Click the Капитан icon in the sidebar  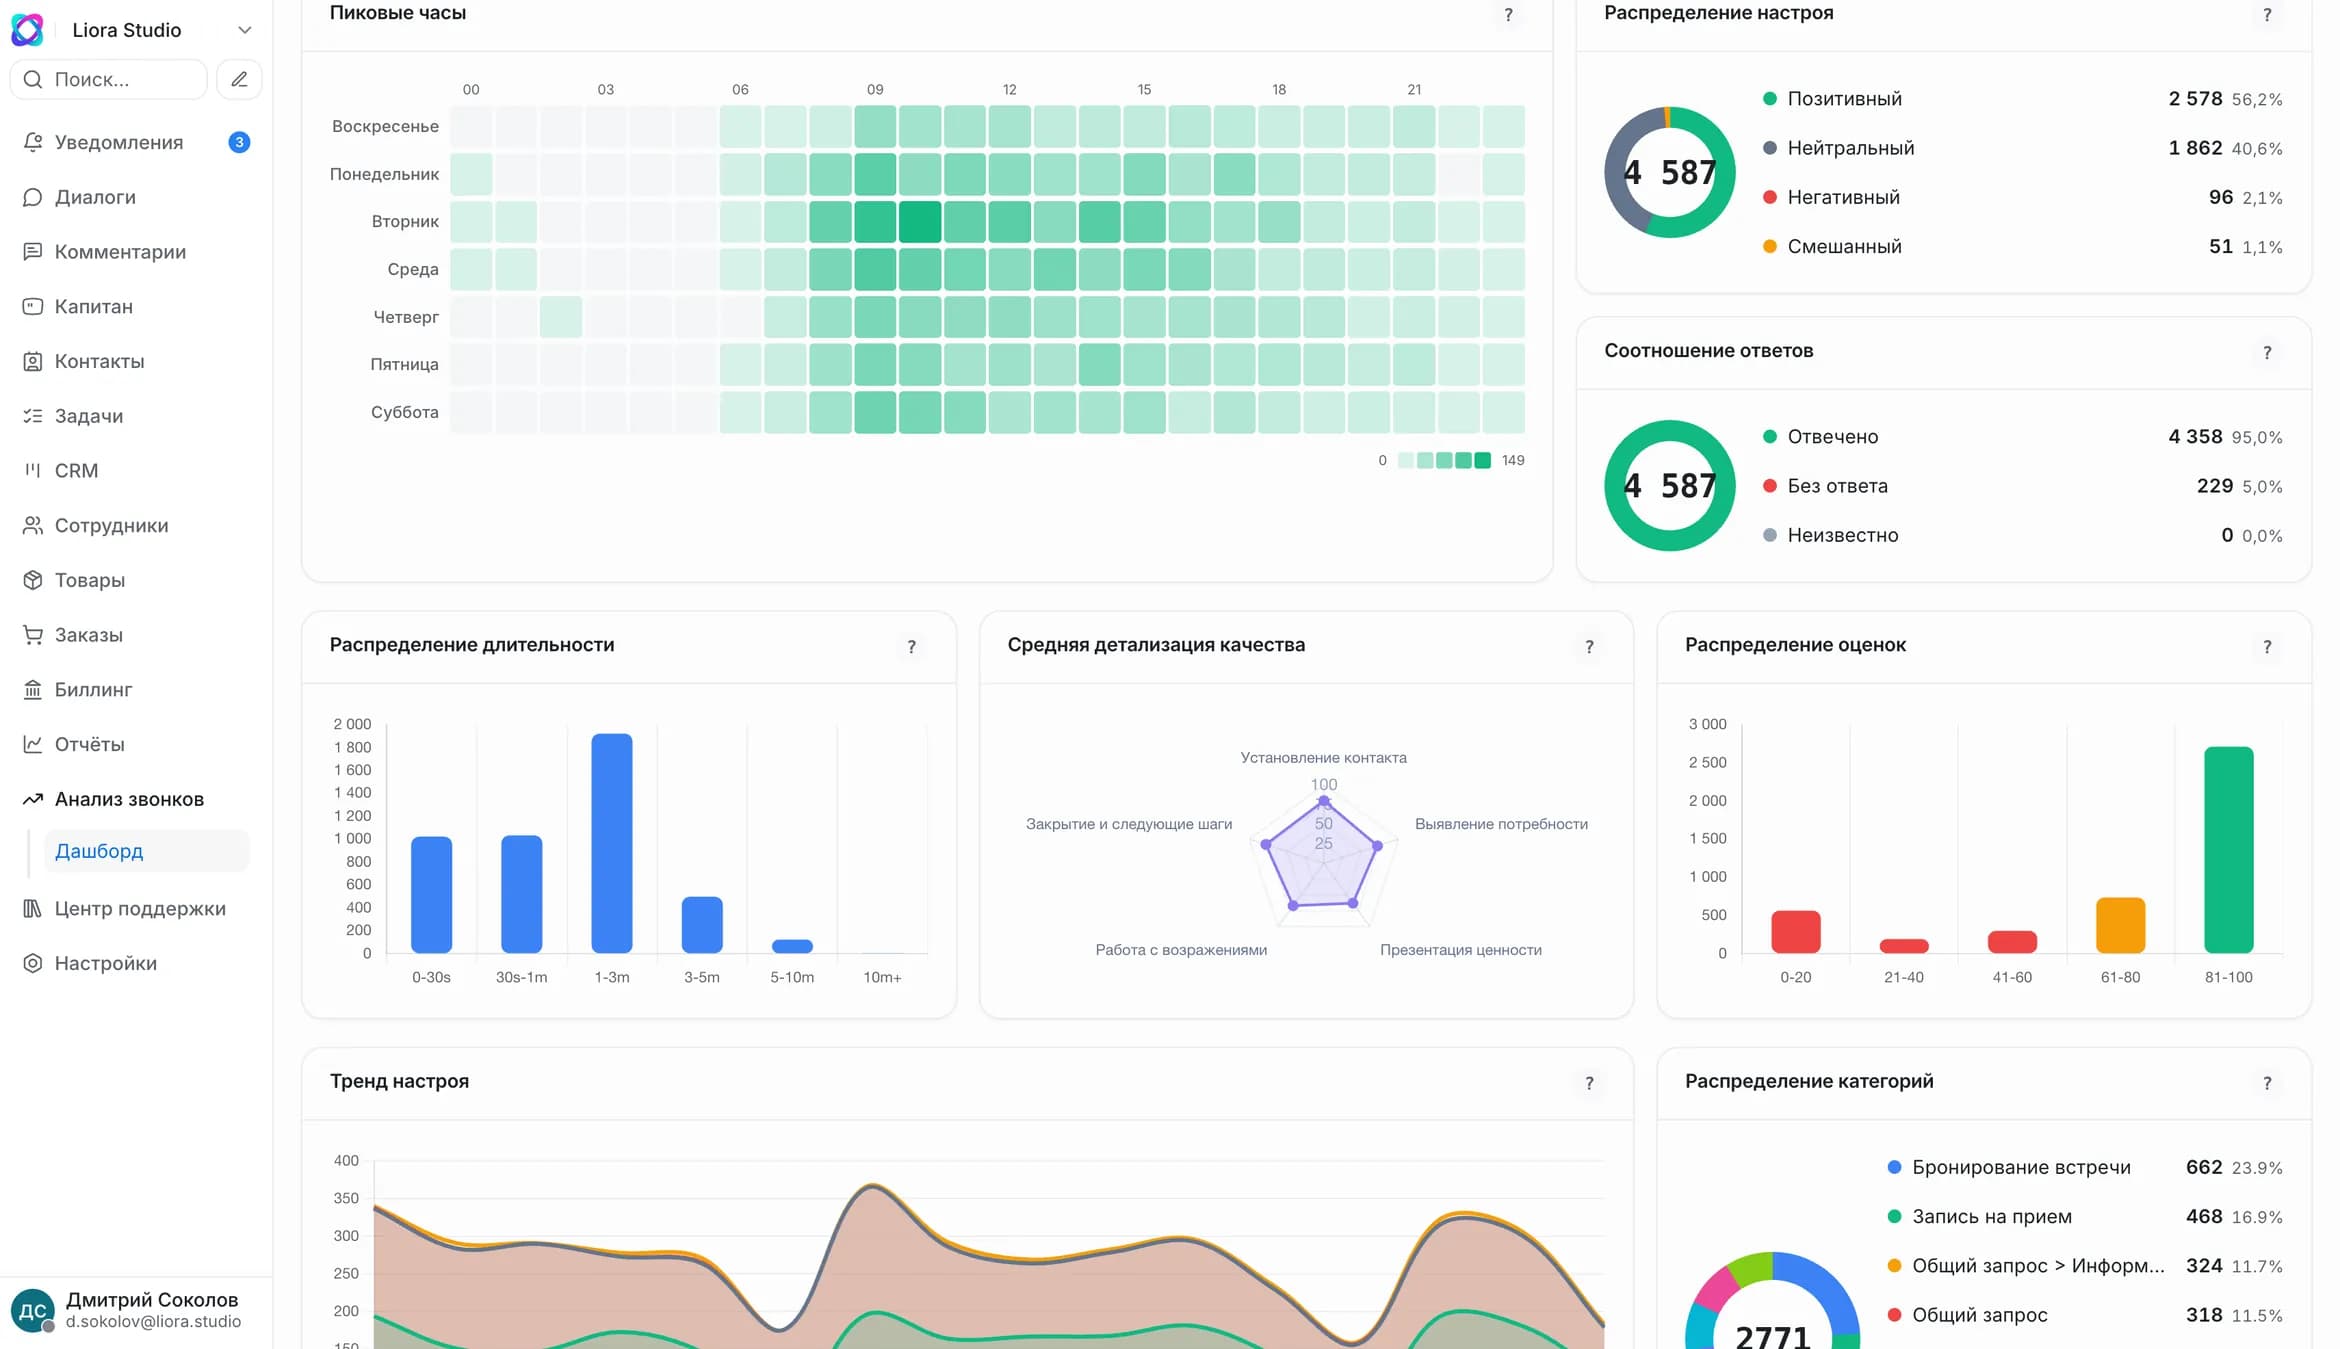[33, 306]
